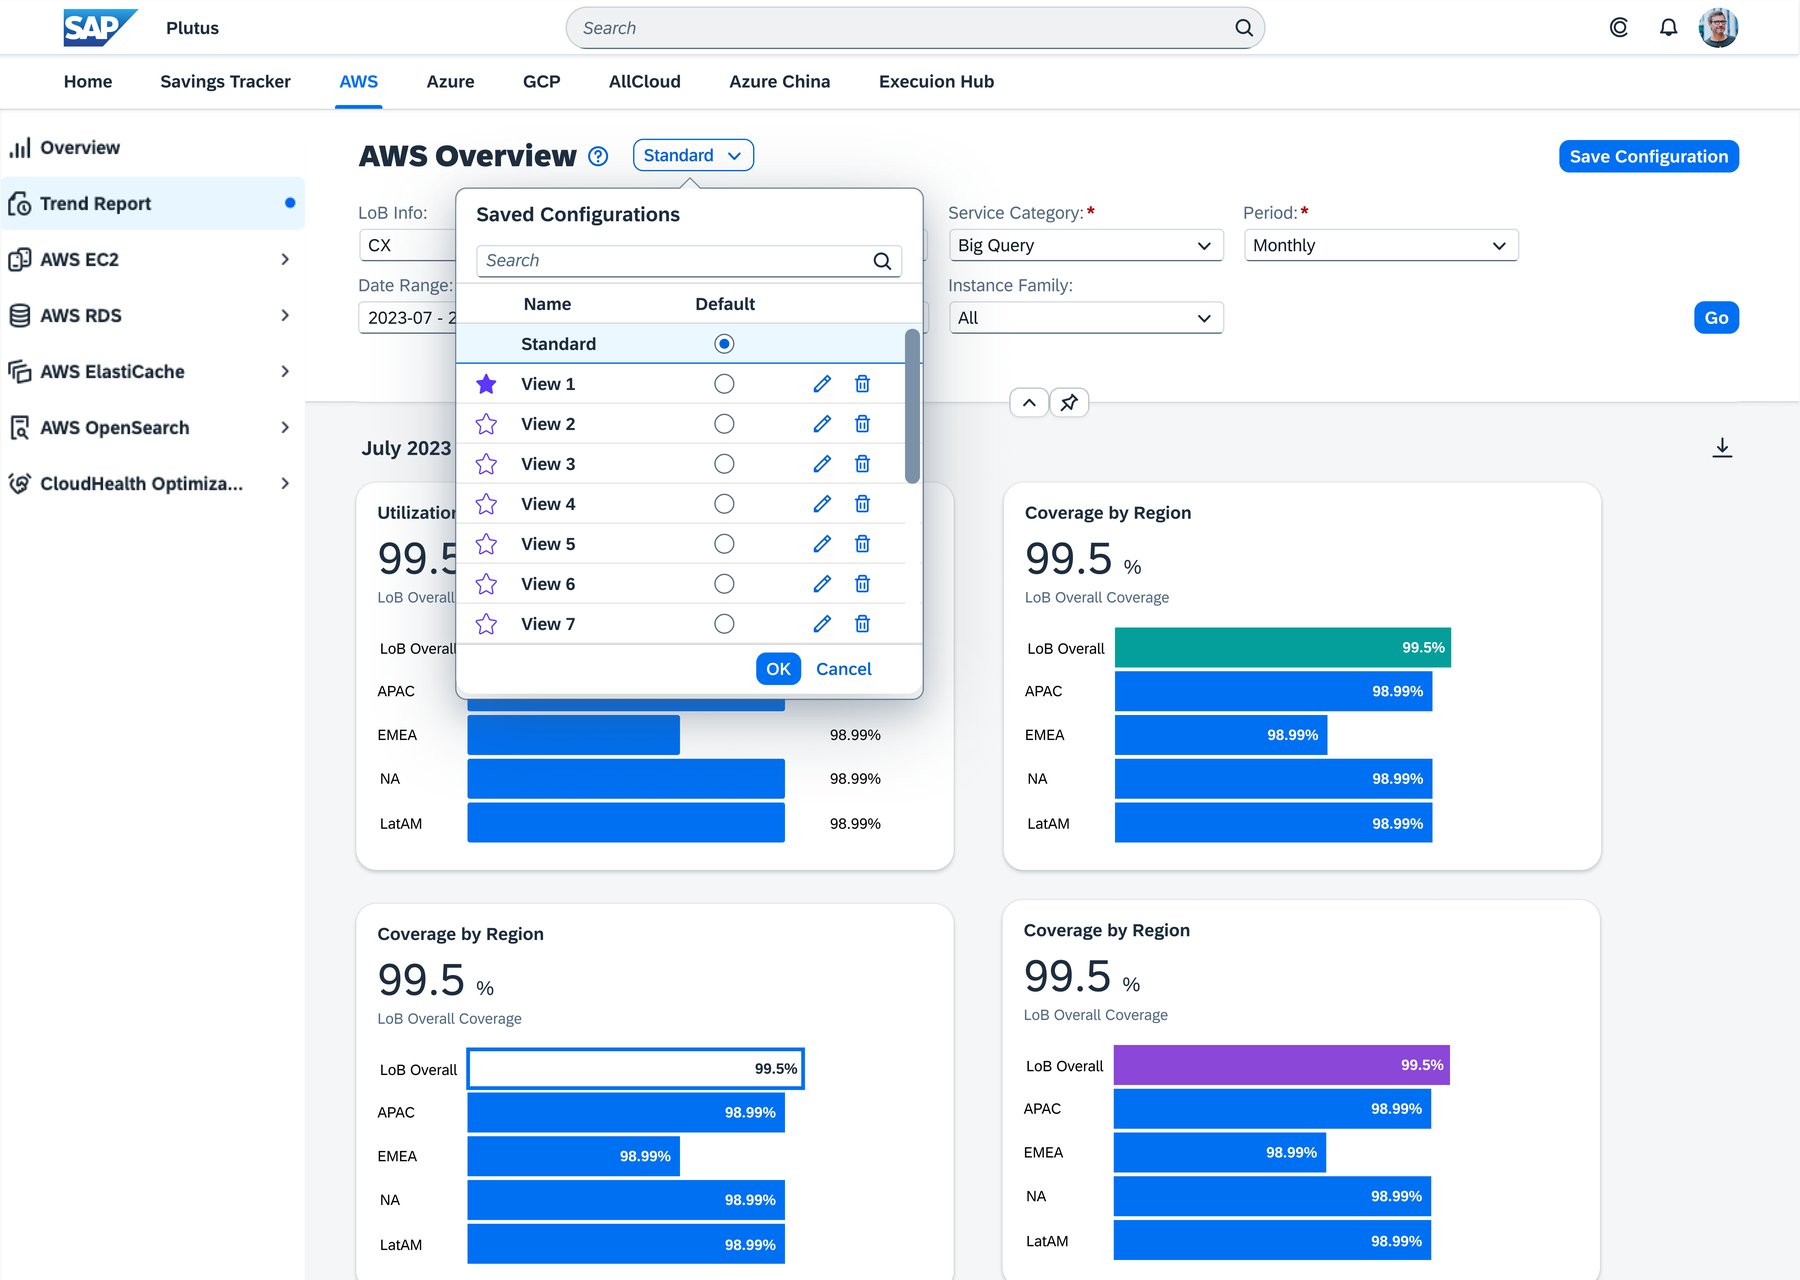Set View 5 as default
This screenshot has width=1800, height=1280.
[x=724, y=544]
